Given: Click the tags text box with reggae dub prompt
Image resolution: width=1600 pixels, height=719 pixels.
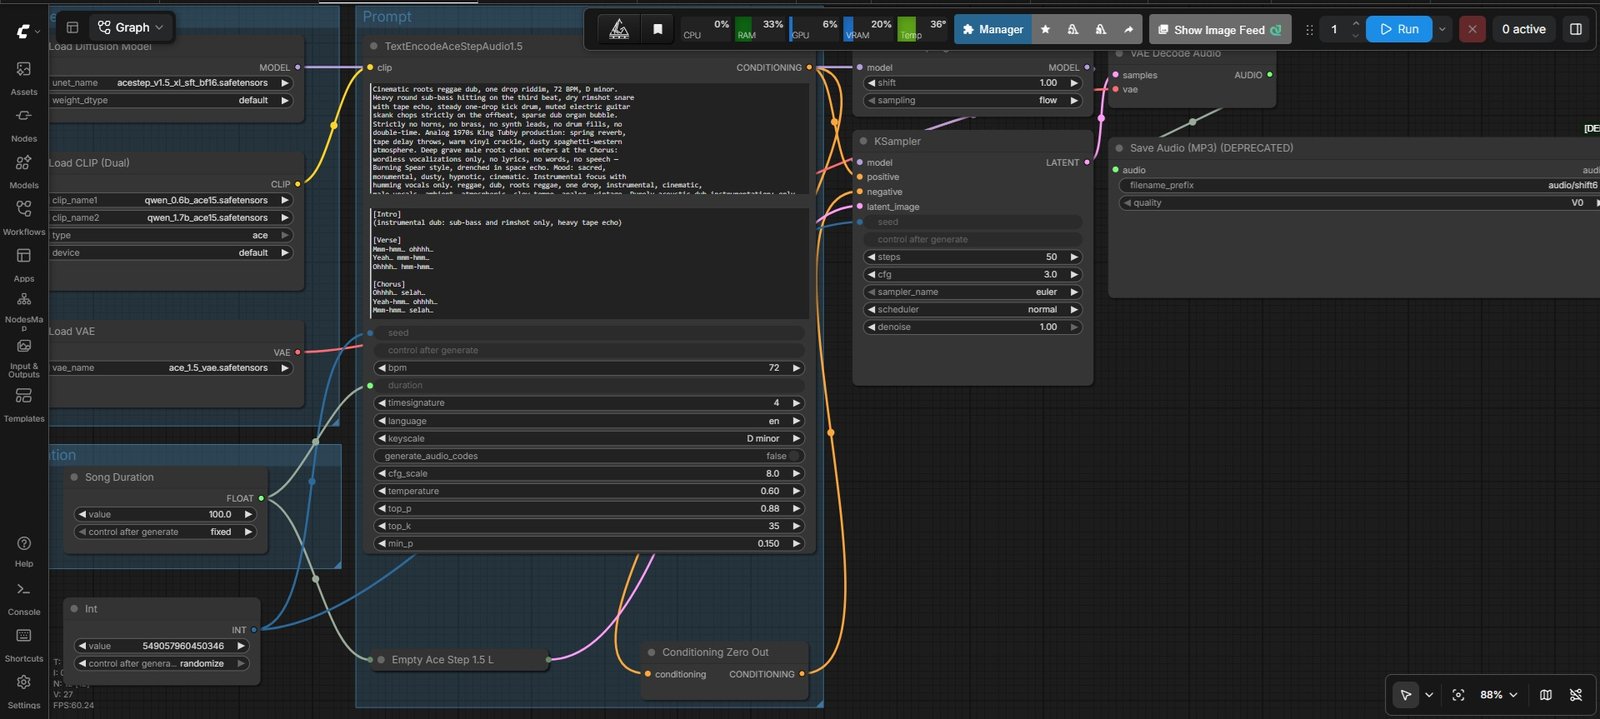Looking at the screenshot, I should (x=589, y=138).
